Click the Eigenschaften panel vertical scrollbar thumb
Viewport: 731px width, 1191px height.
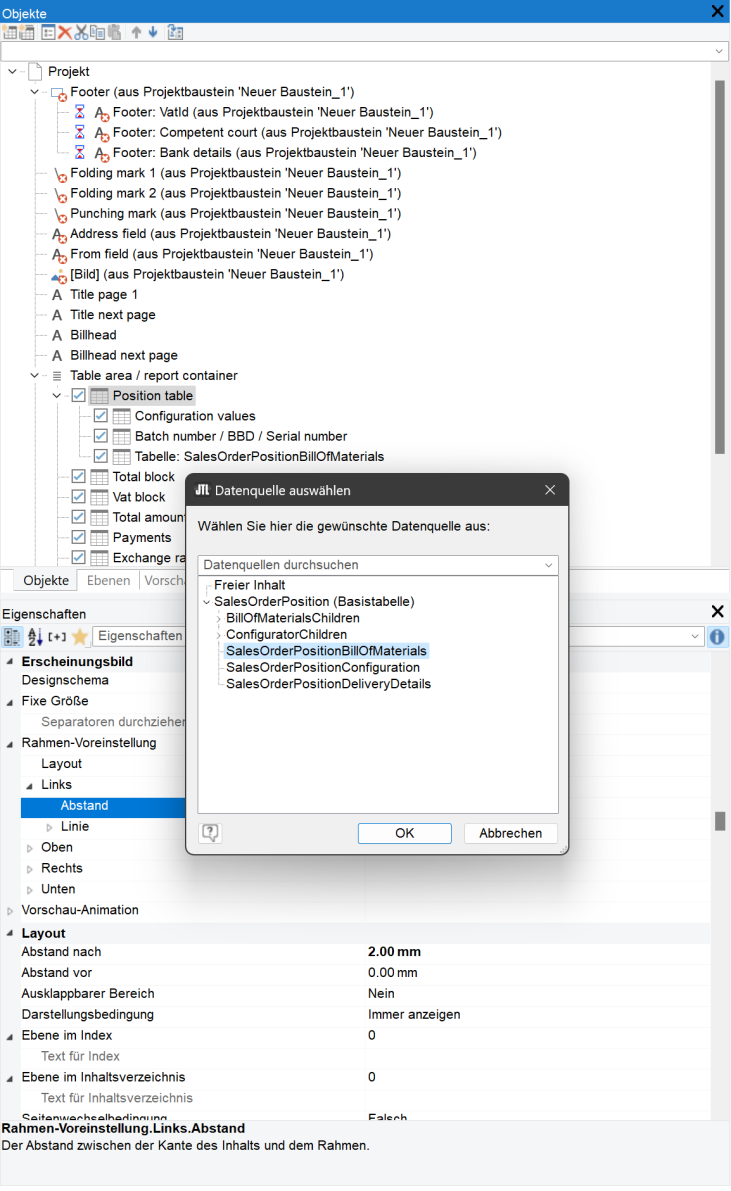point(720,822)
